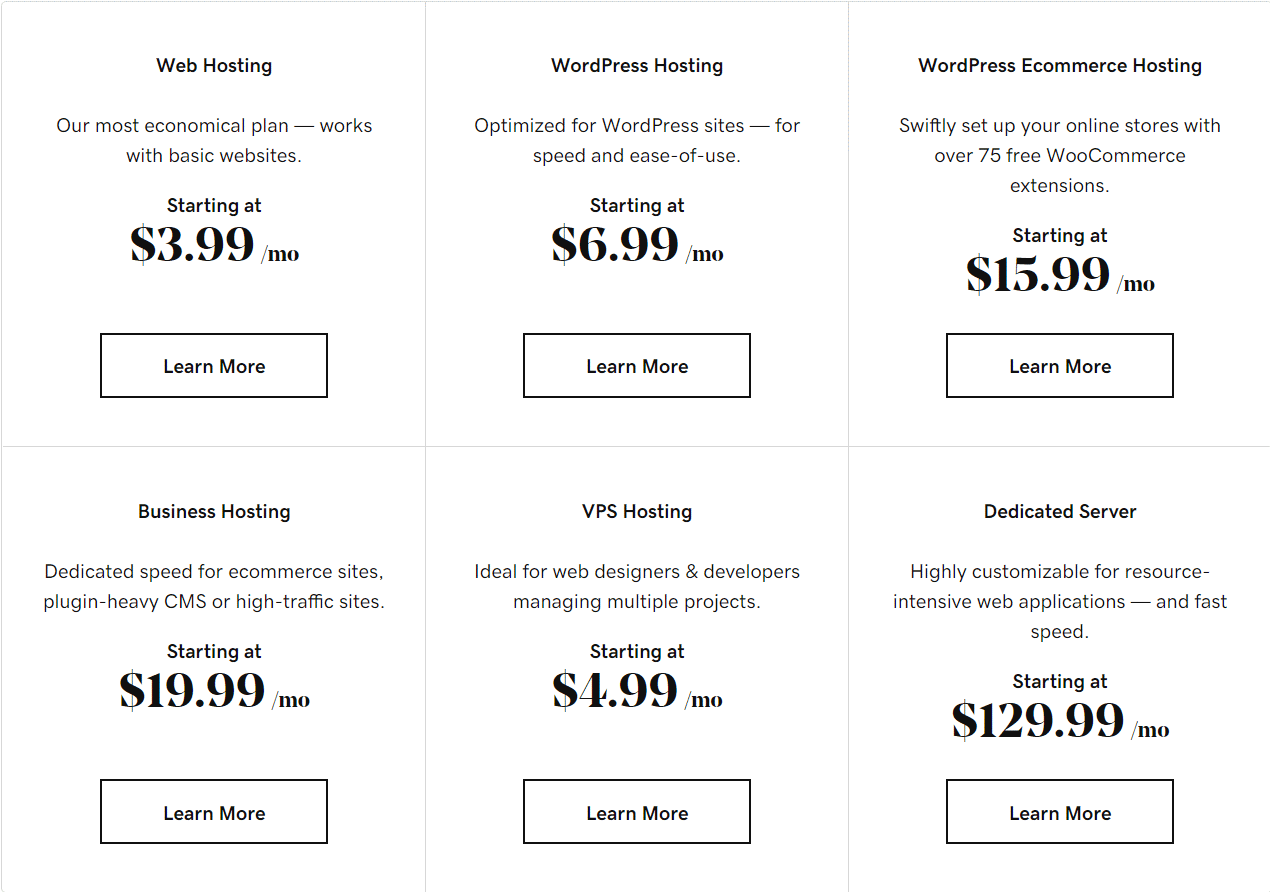Select the Web Hosting plan title
This screenshot has width=1270, height=892.
213,65
